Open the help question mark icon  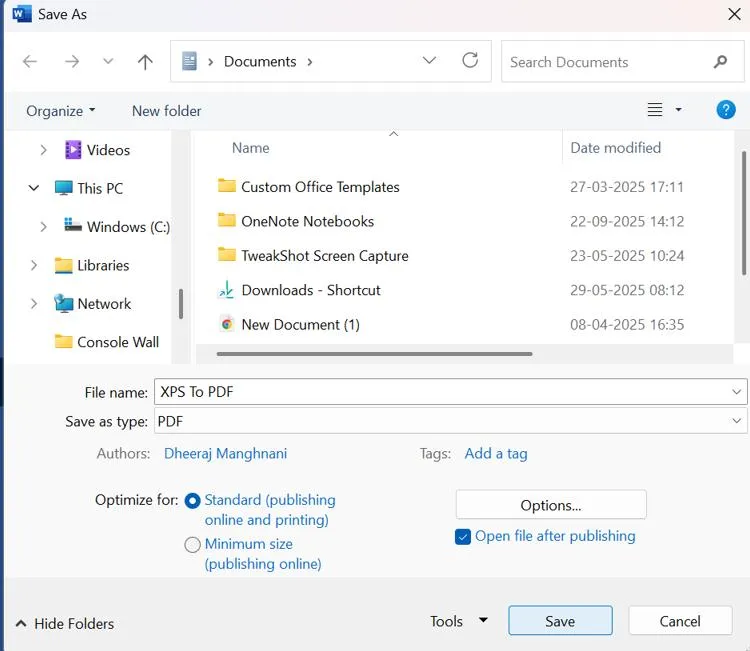[726, 110]
